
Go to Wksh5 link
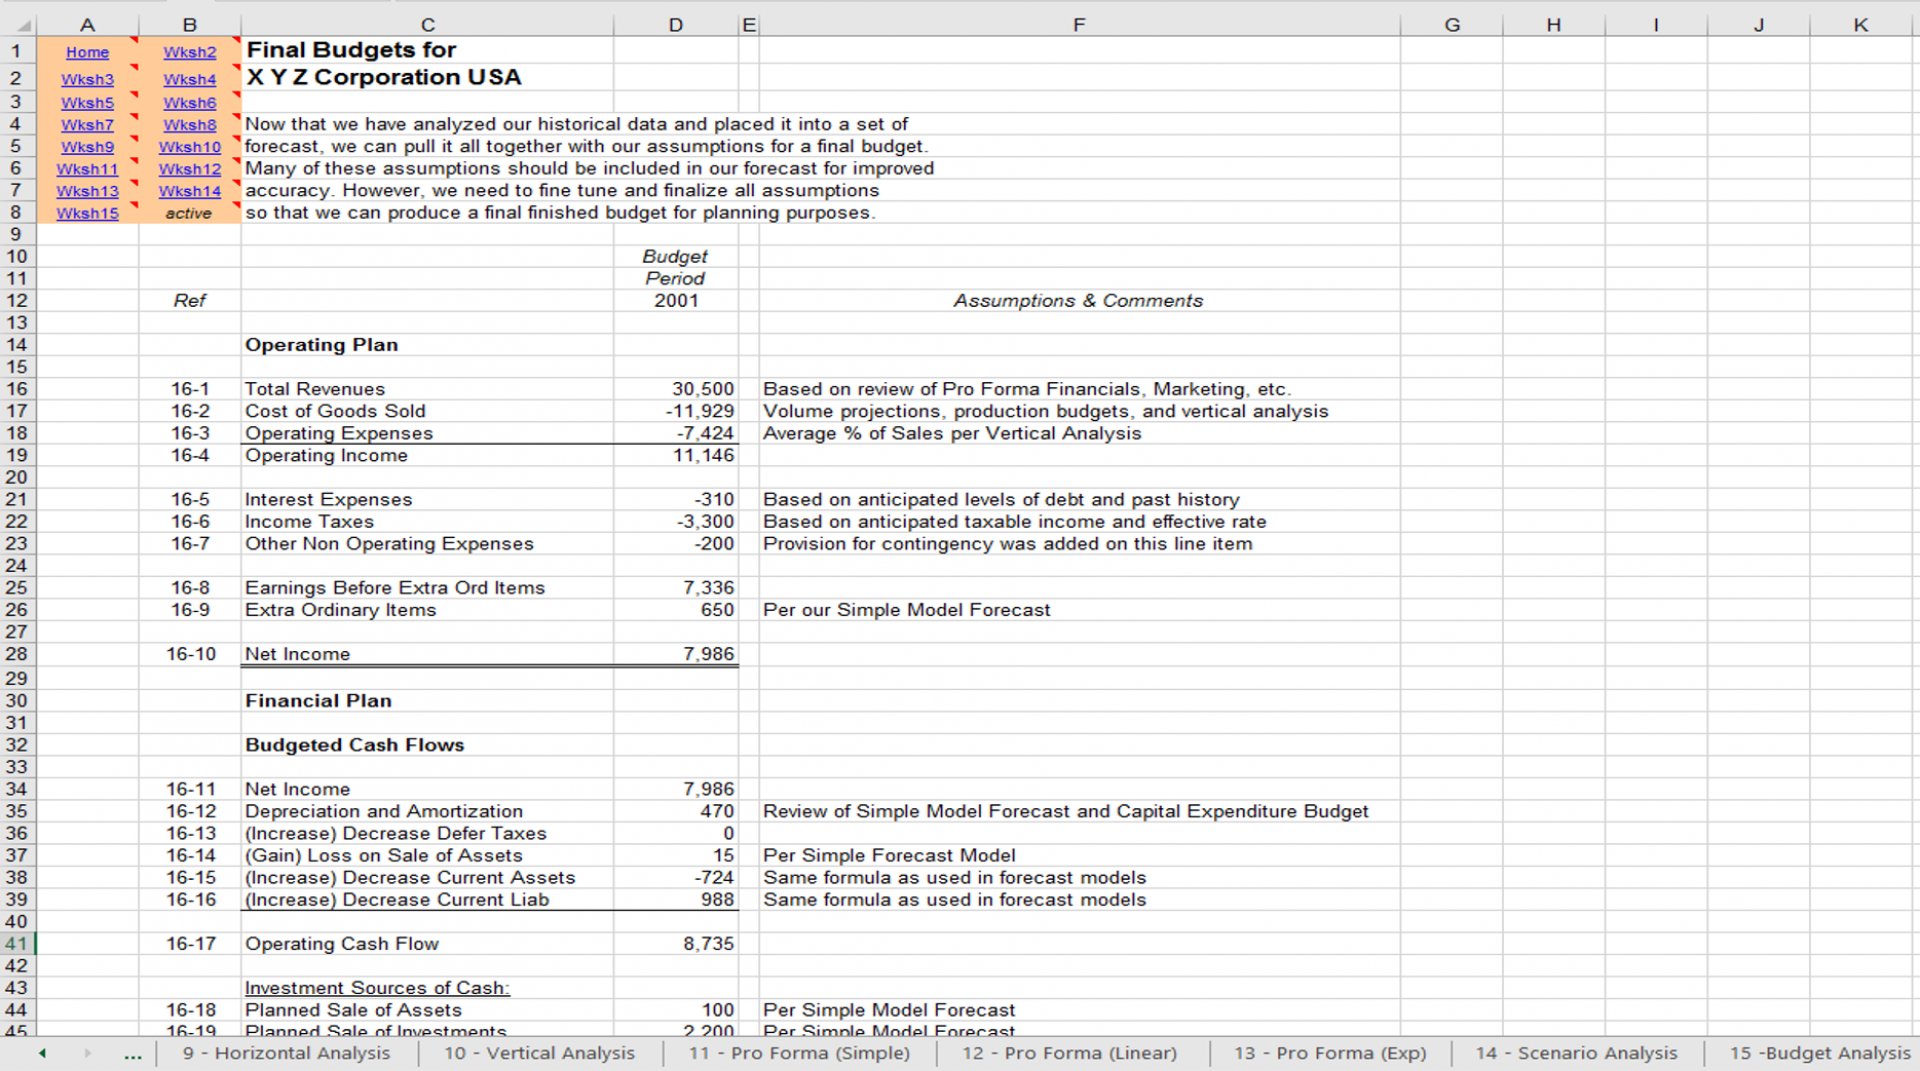click(87, 102)
